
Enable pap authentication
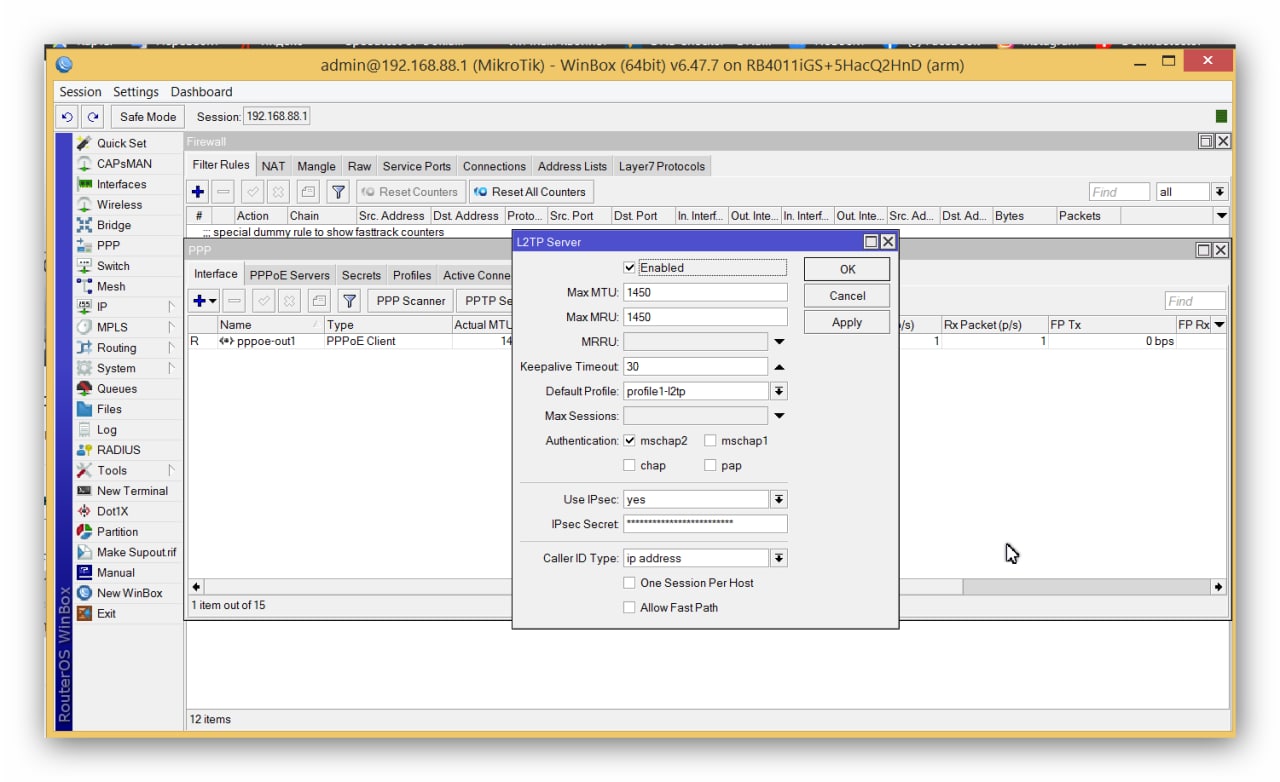pos(710,466)
